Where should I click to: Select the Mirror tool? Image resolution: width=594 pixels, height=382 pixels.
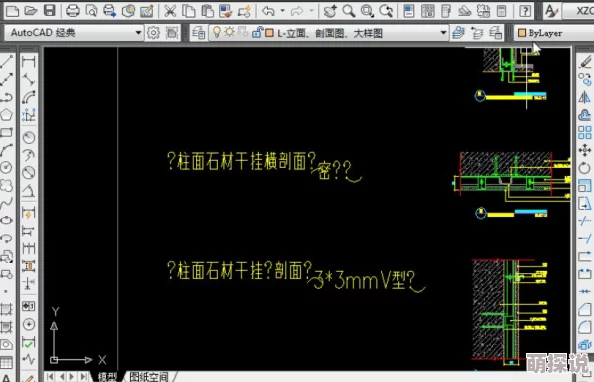click(x=585, y=97)
